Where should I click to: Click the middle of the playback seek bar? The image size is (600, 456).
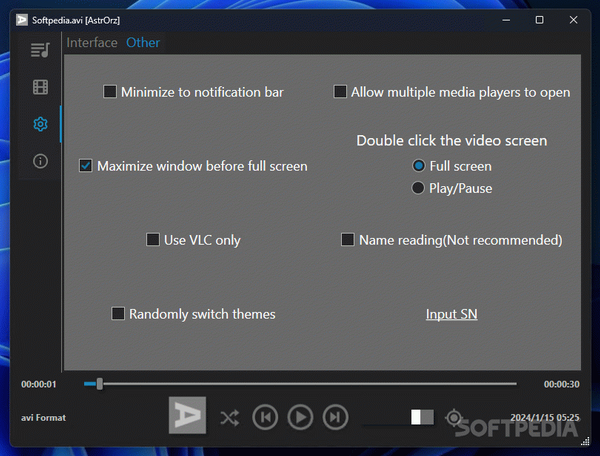[300, 384]
